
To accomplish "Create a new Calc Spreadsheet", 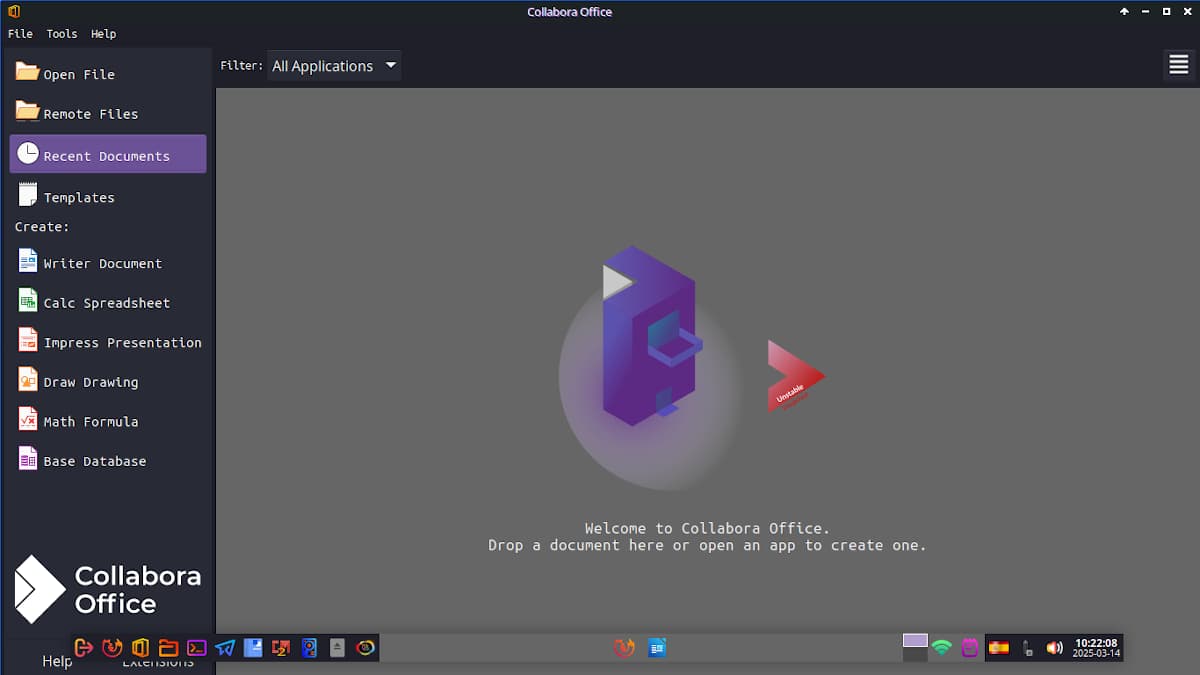I will (x=106, y=302).
